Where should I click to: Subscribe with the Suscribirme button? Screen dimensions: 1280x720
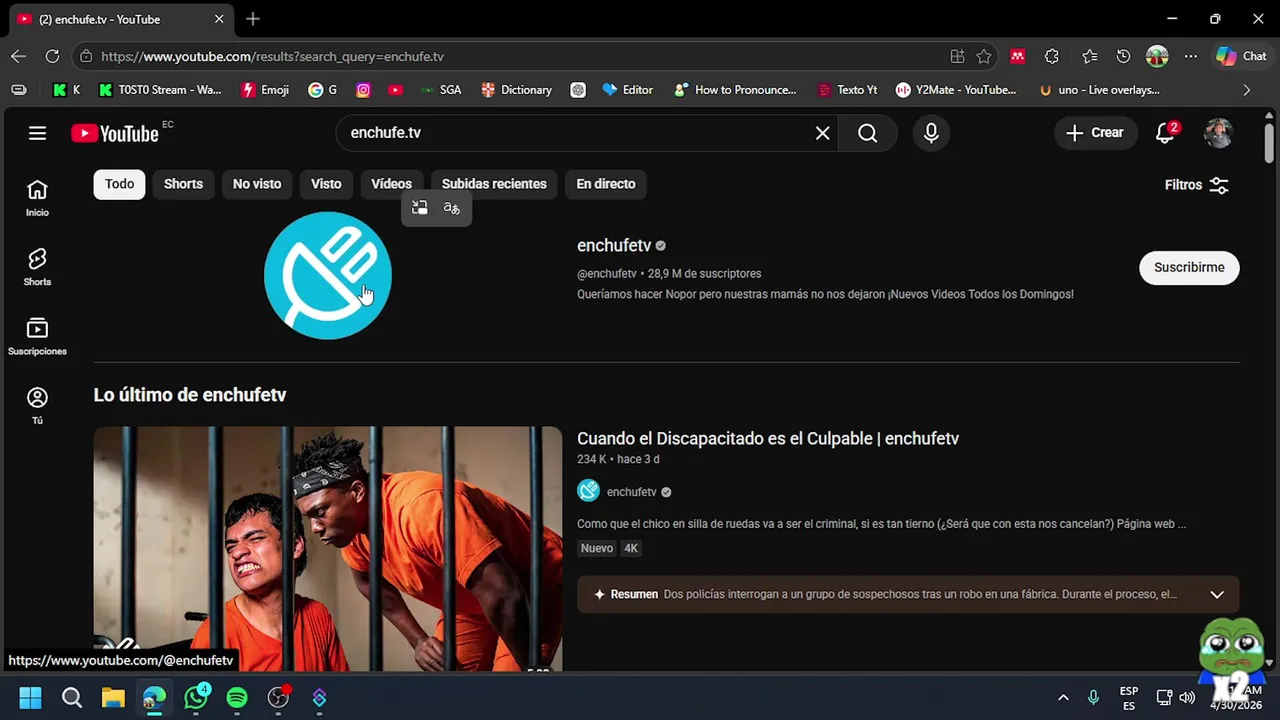(1189, 267)
